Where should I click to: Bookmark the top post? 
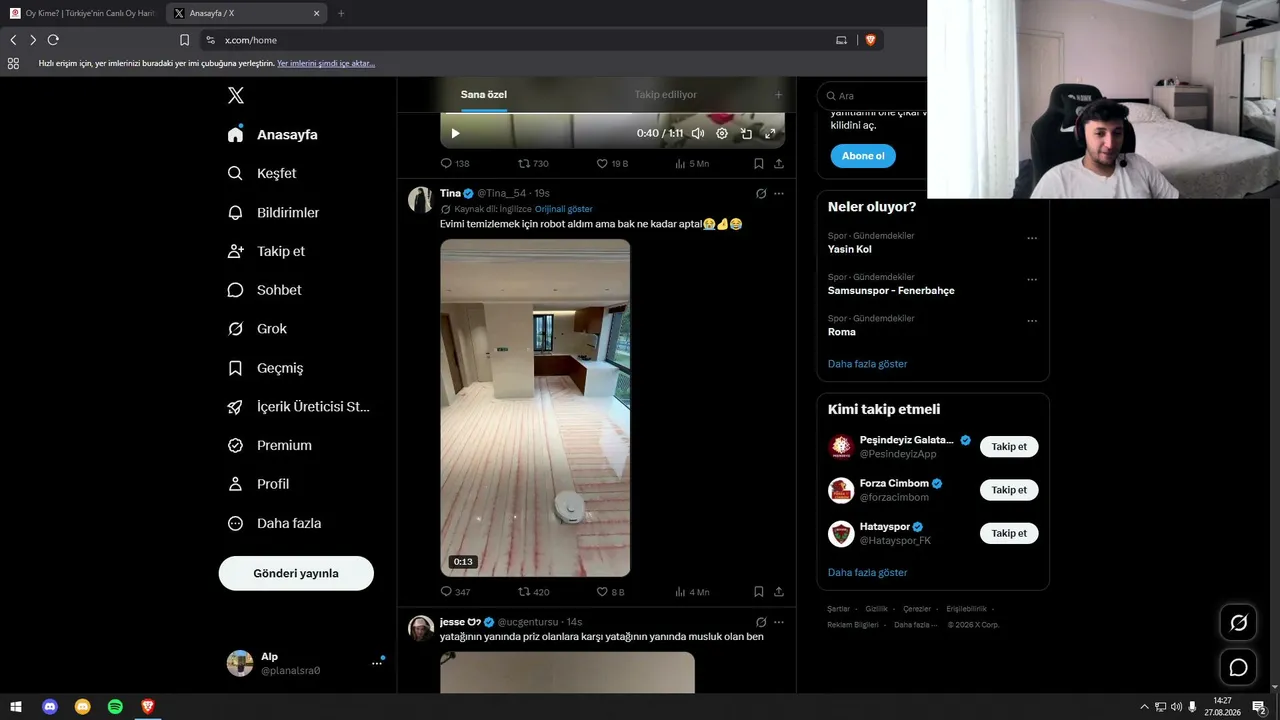pyautogui.click(x=759, y=163)
